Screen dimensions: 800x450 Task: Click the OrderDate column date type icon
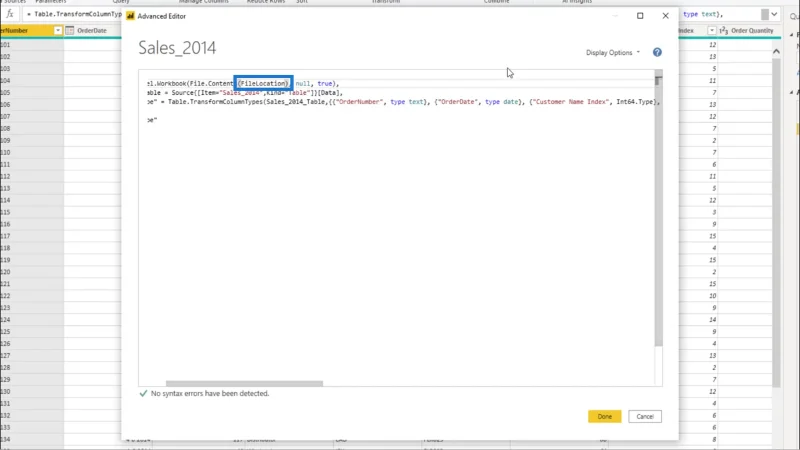tap(70, 31)
